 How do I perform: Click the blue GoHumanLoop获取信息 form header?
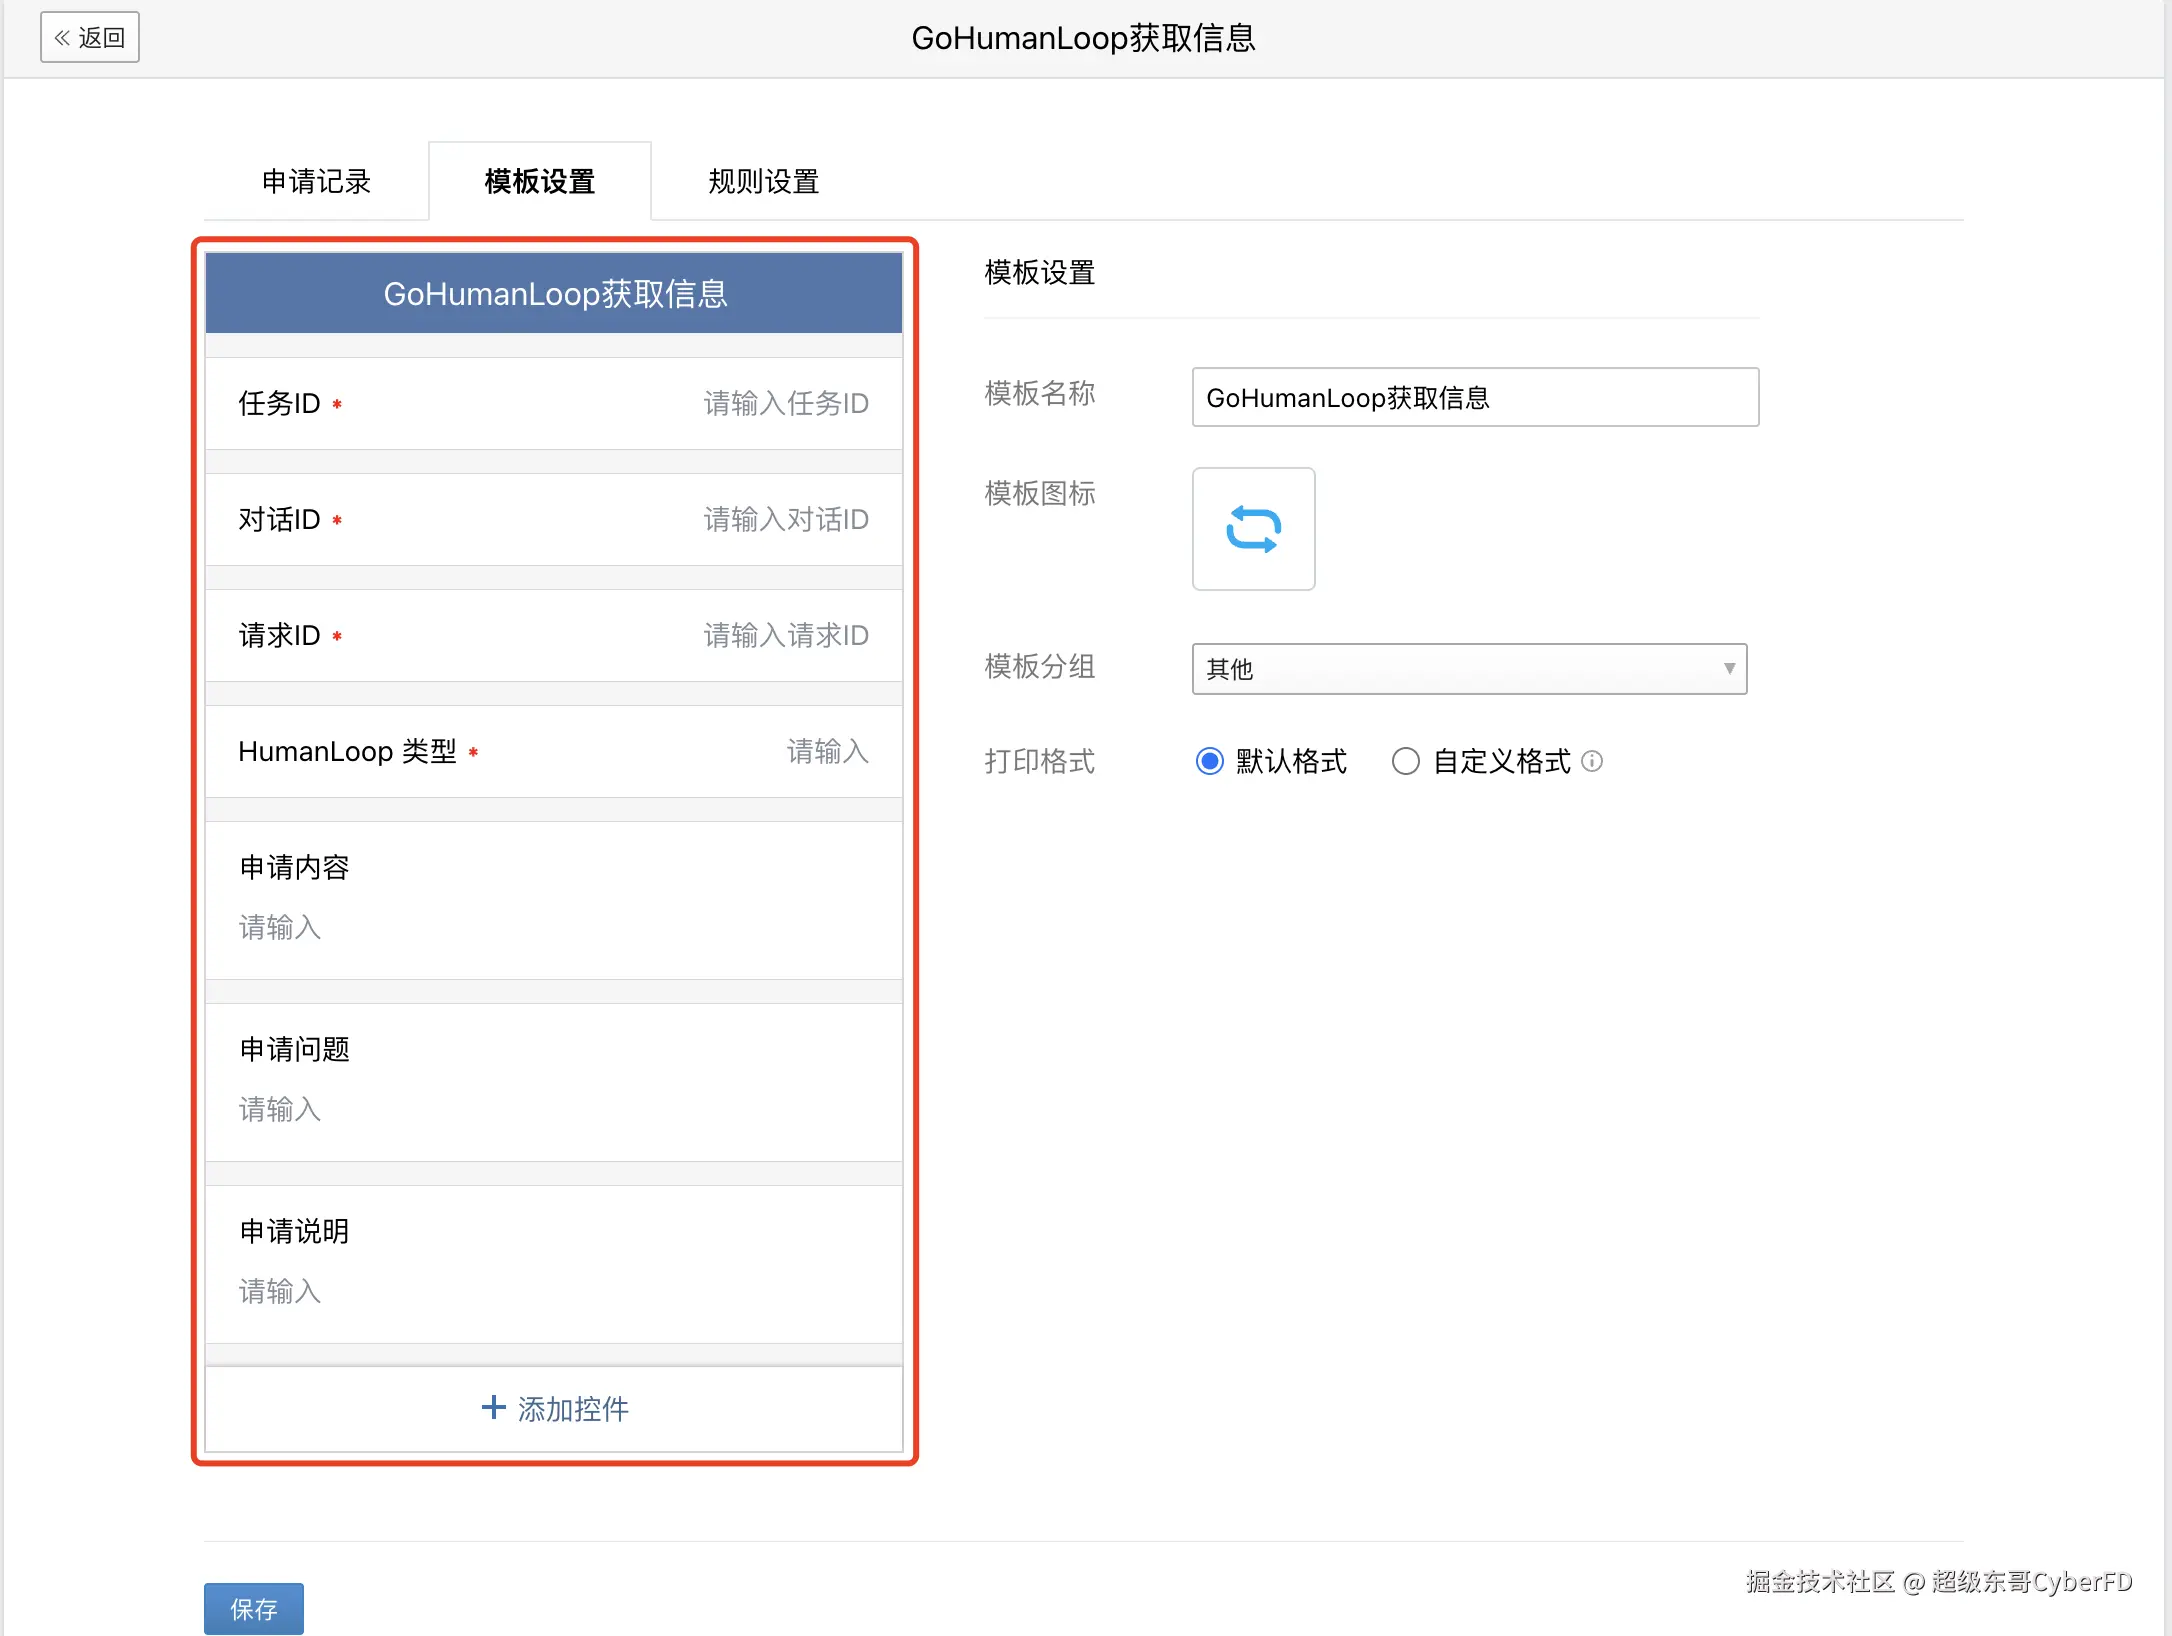553,294
